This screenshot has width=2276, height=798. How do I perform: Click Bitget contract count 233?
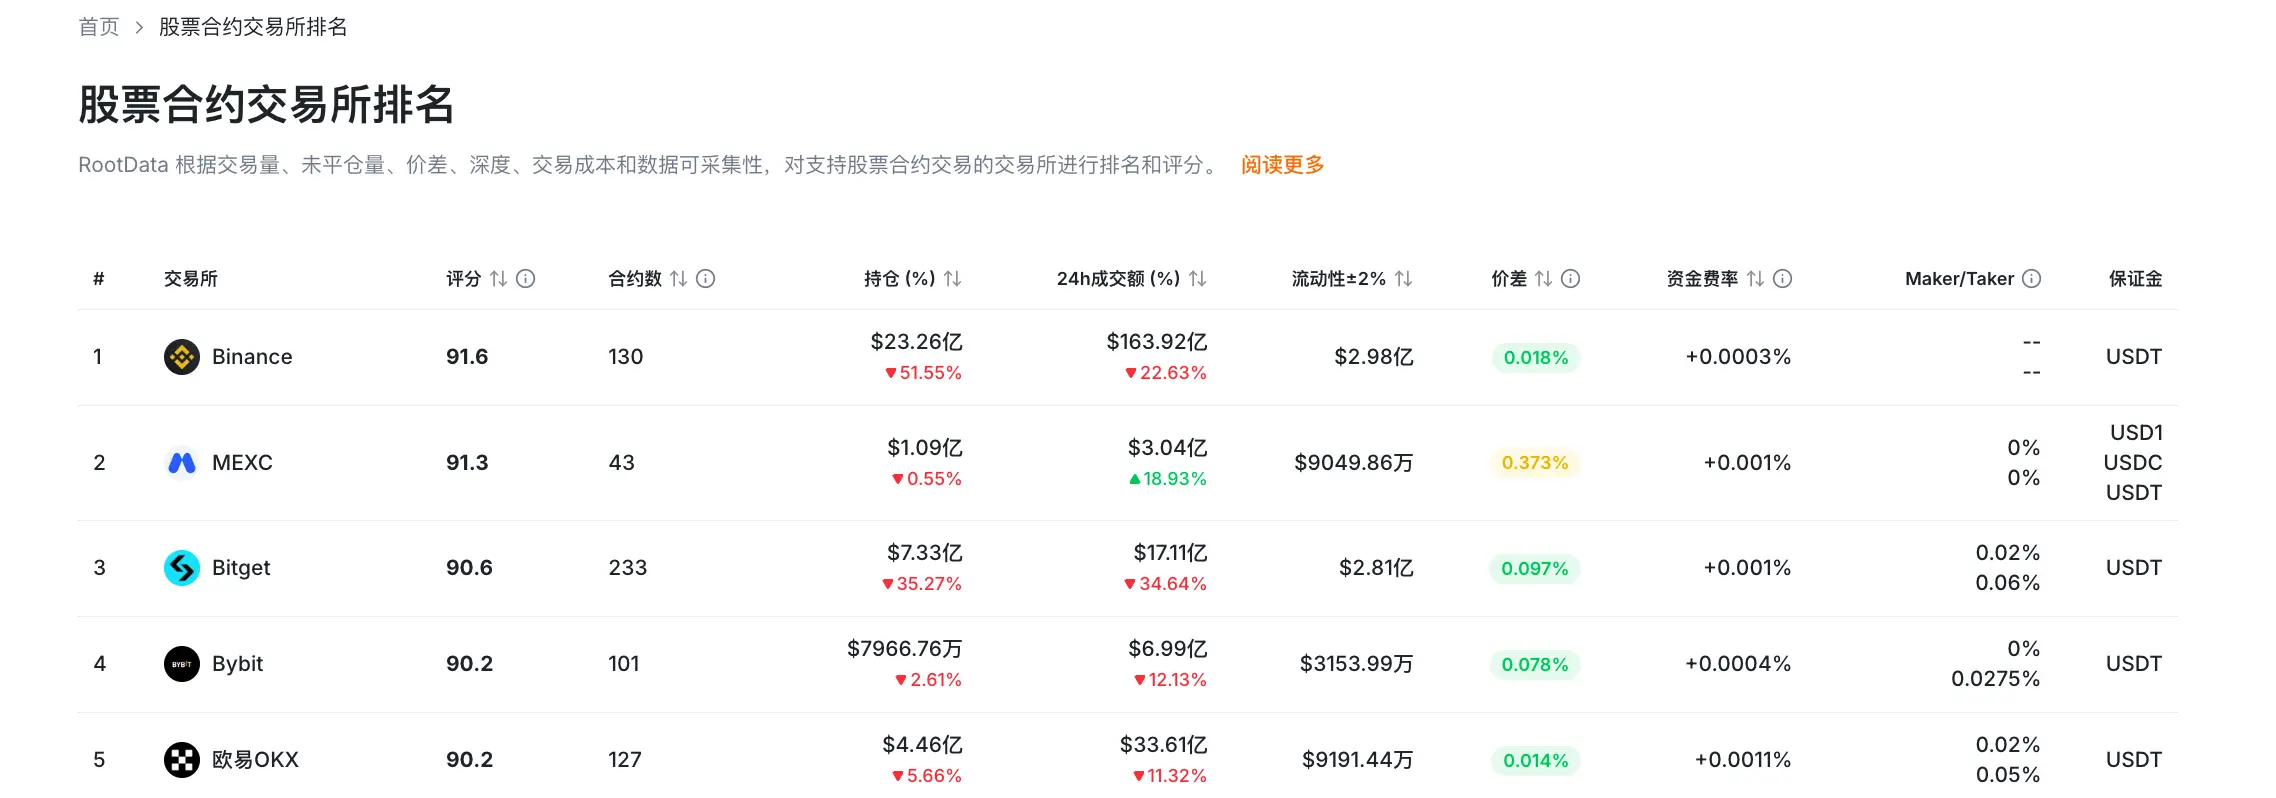pyautogui.click(x=627, y=568)
